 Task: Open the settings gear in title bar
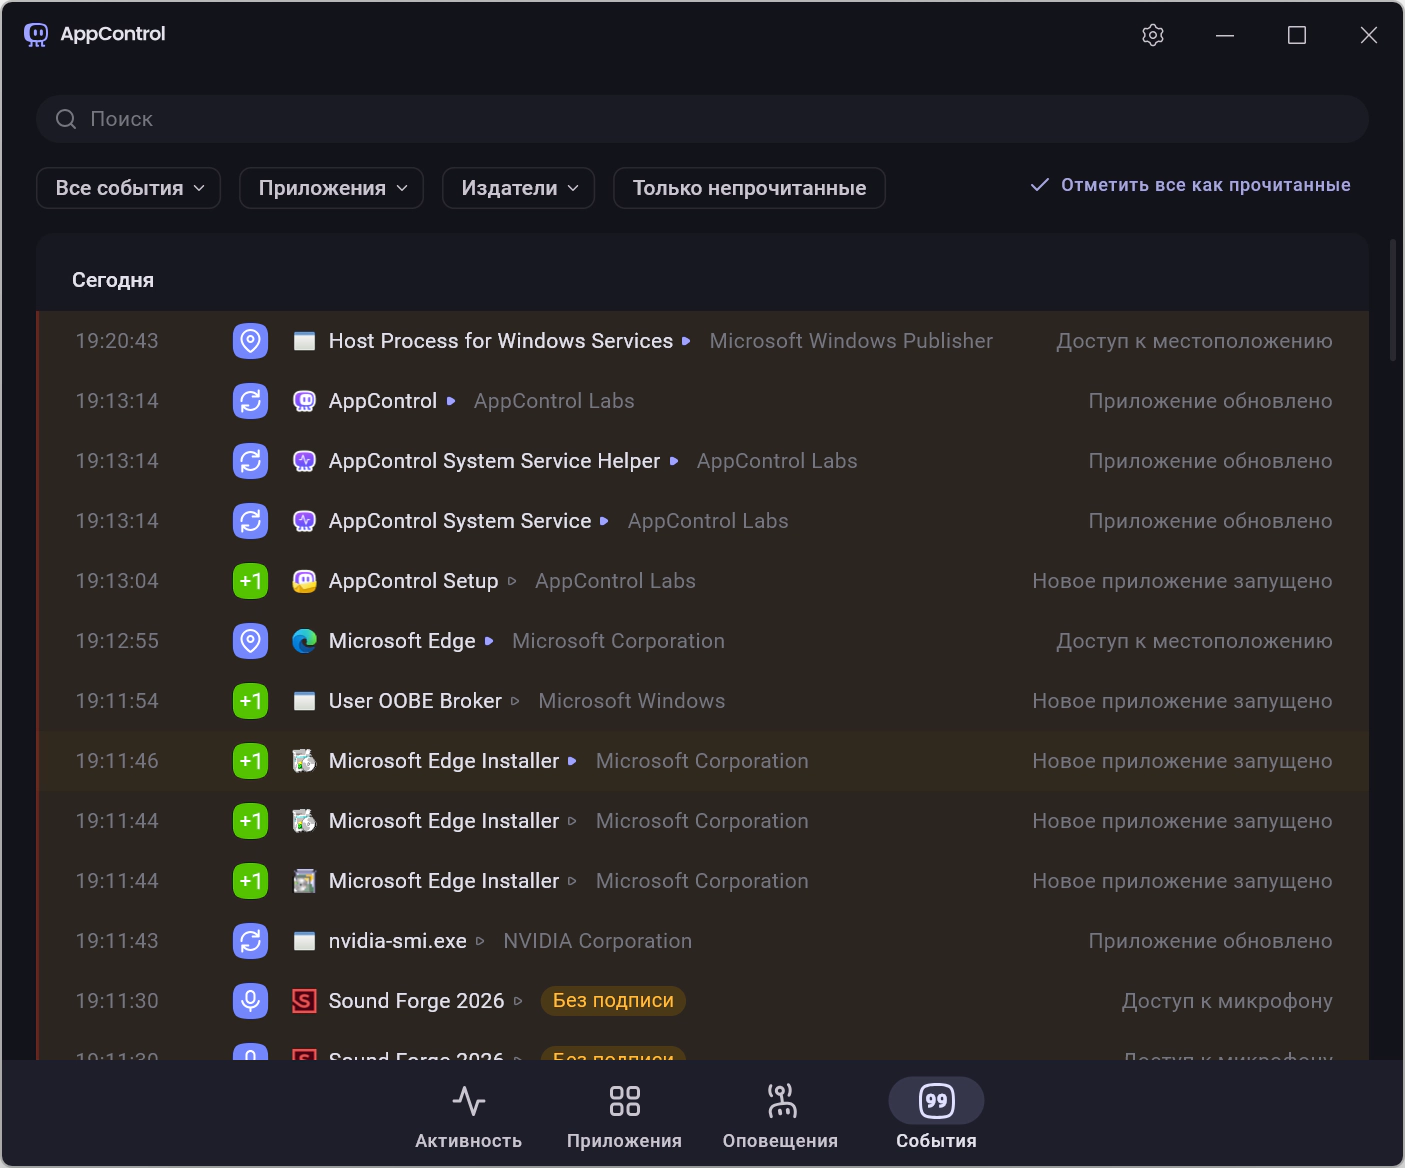pos(1153,35)
